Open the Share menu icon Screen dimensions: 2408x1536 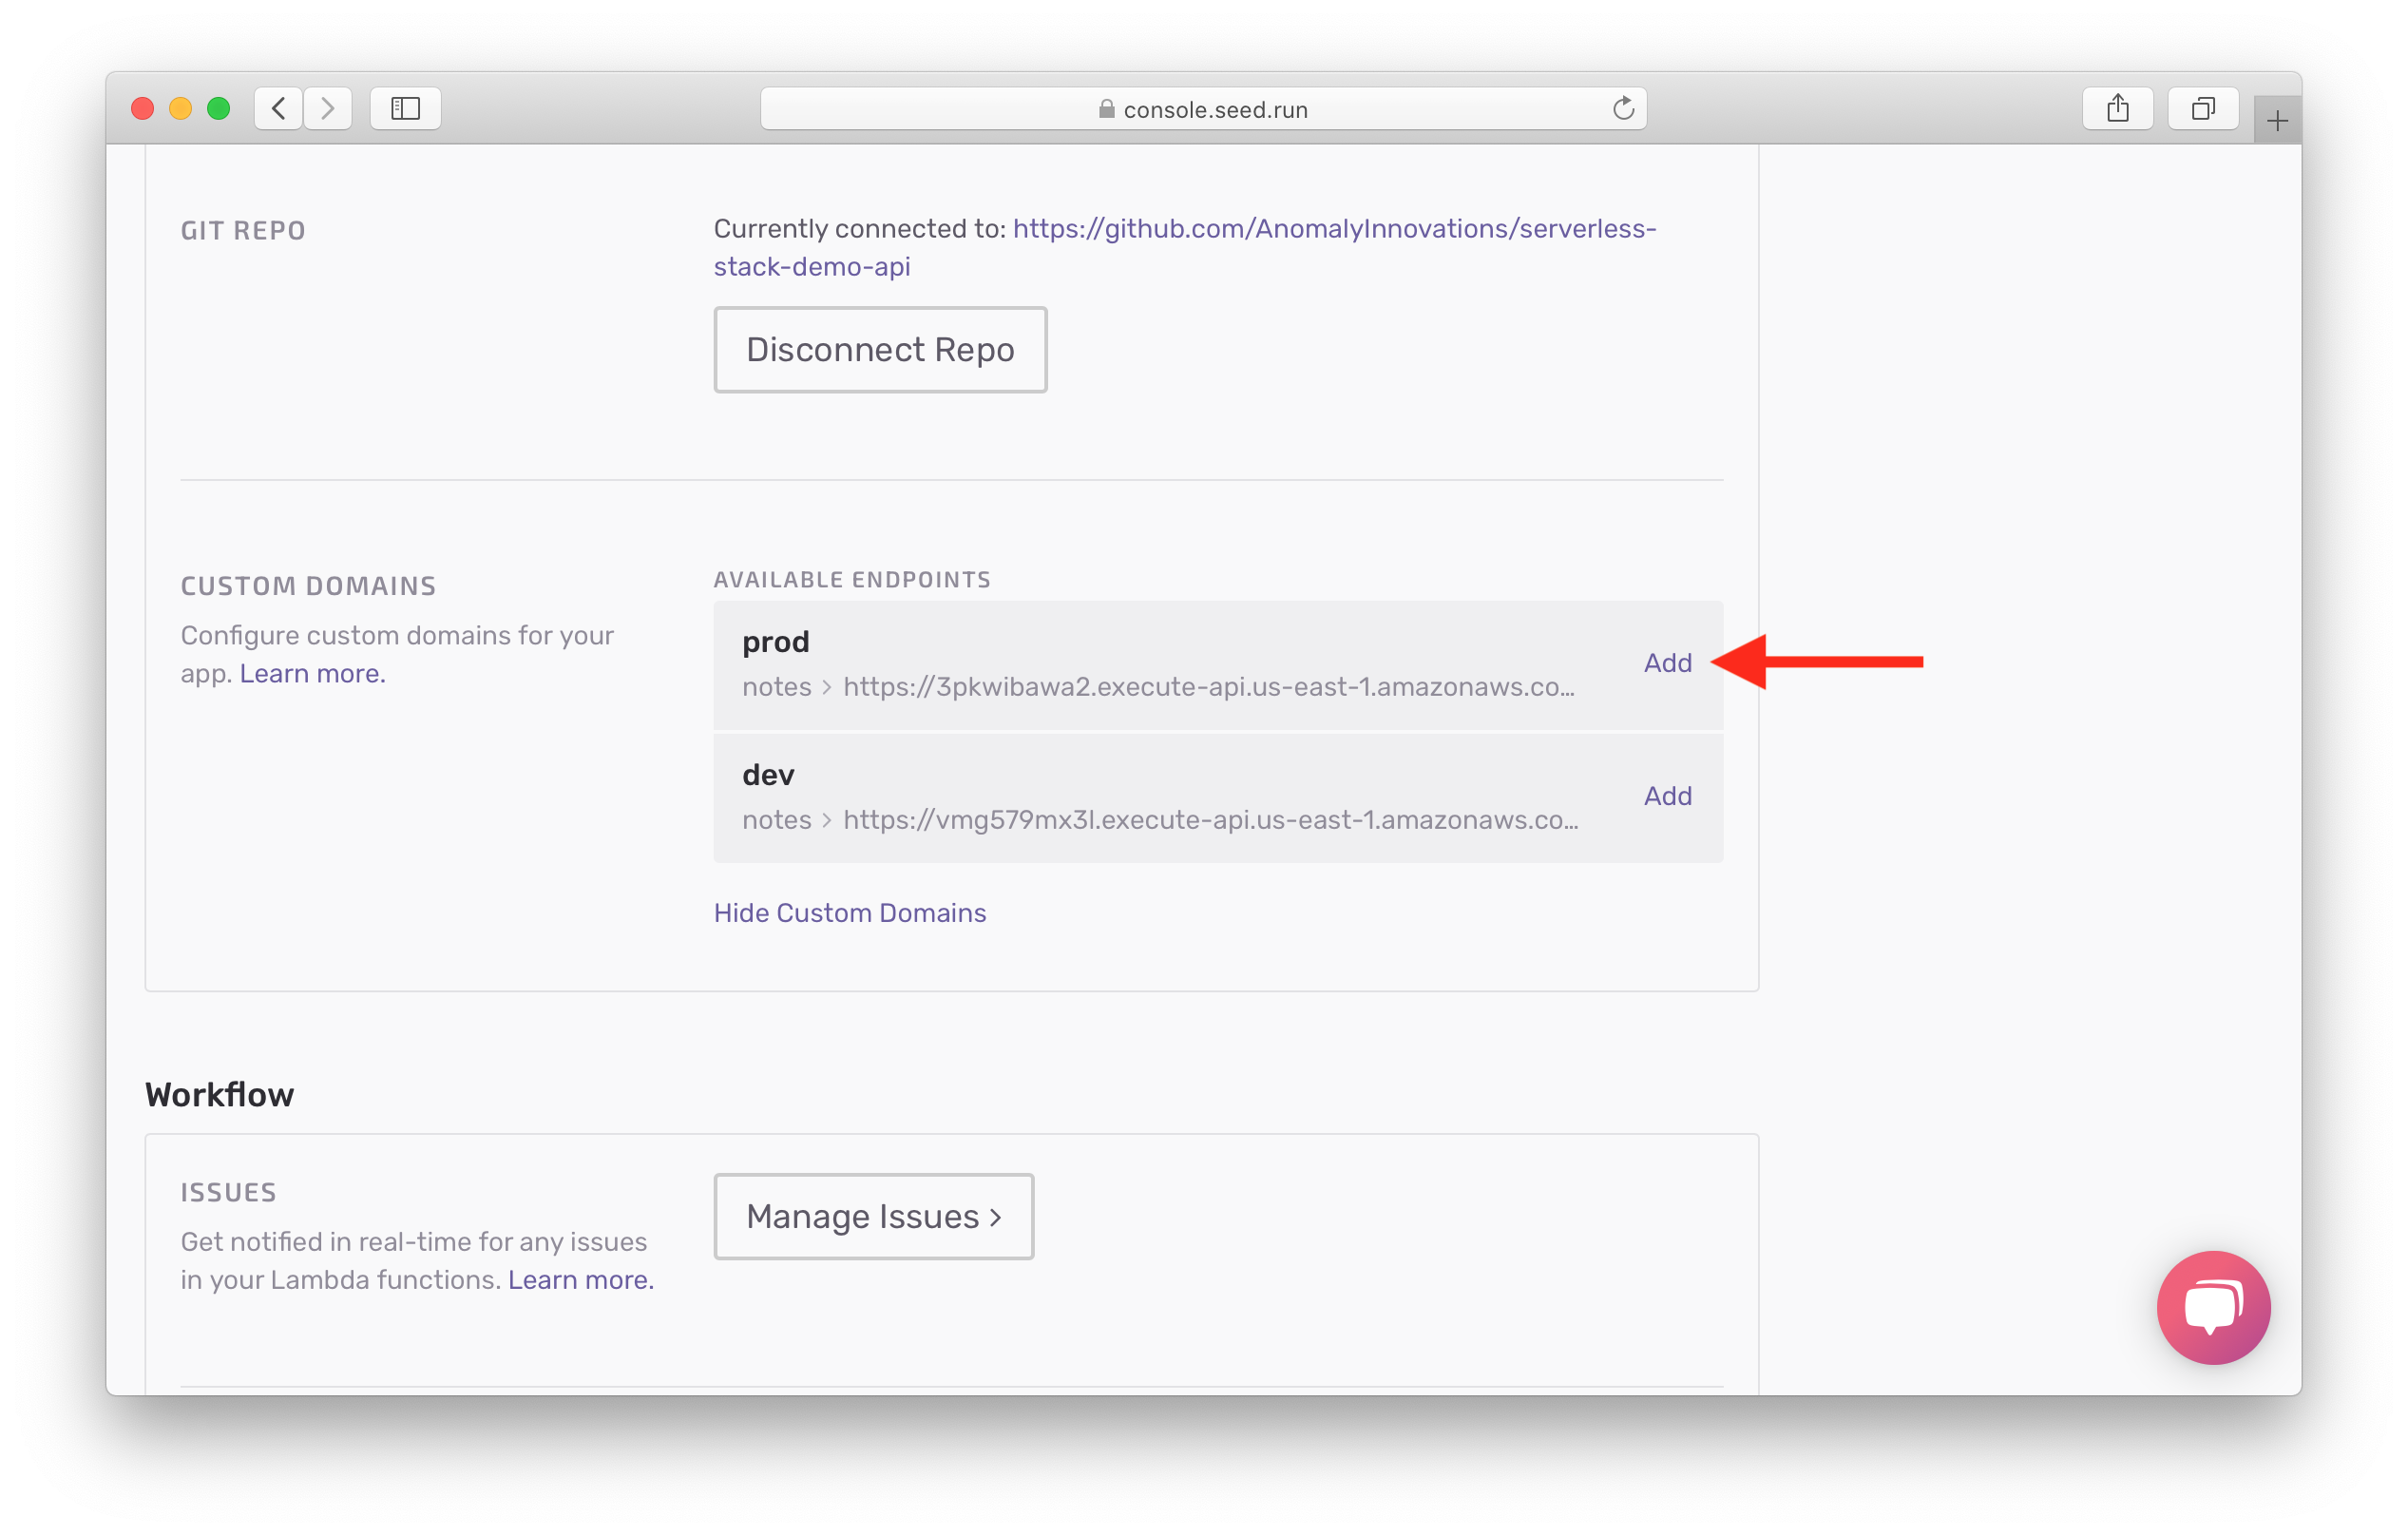coord(2118,108)
